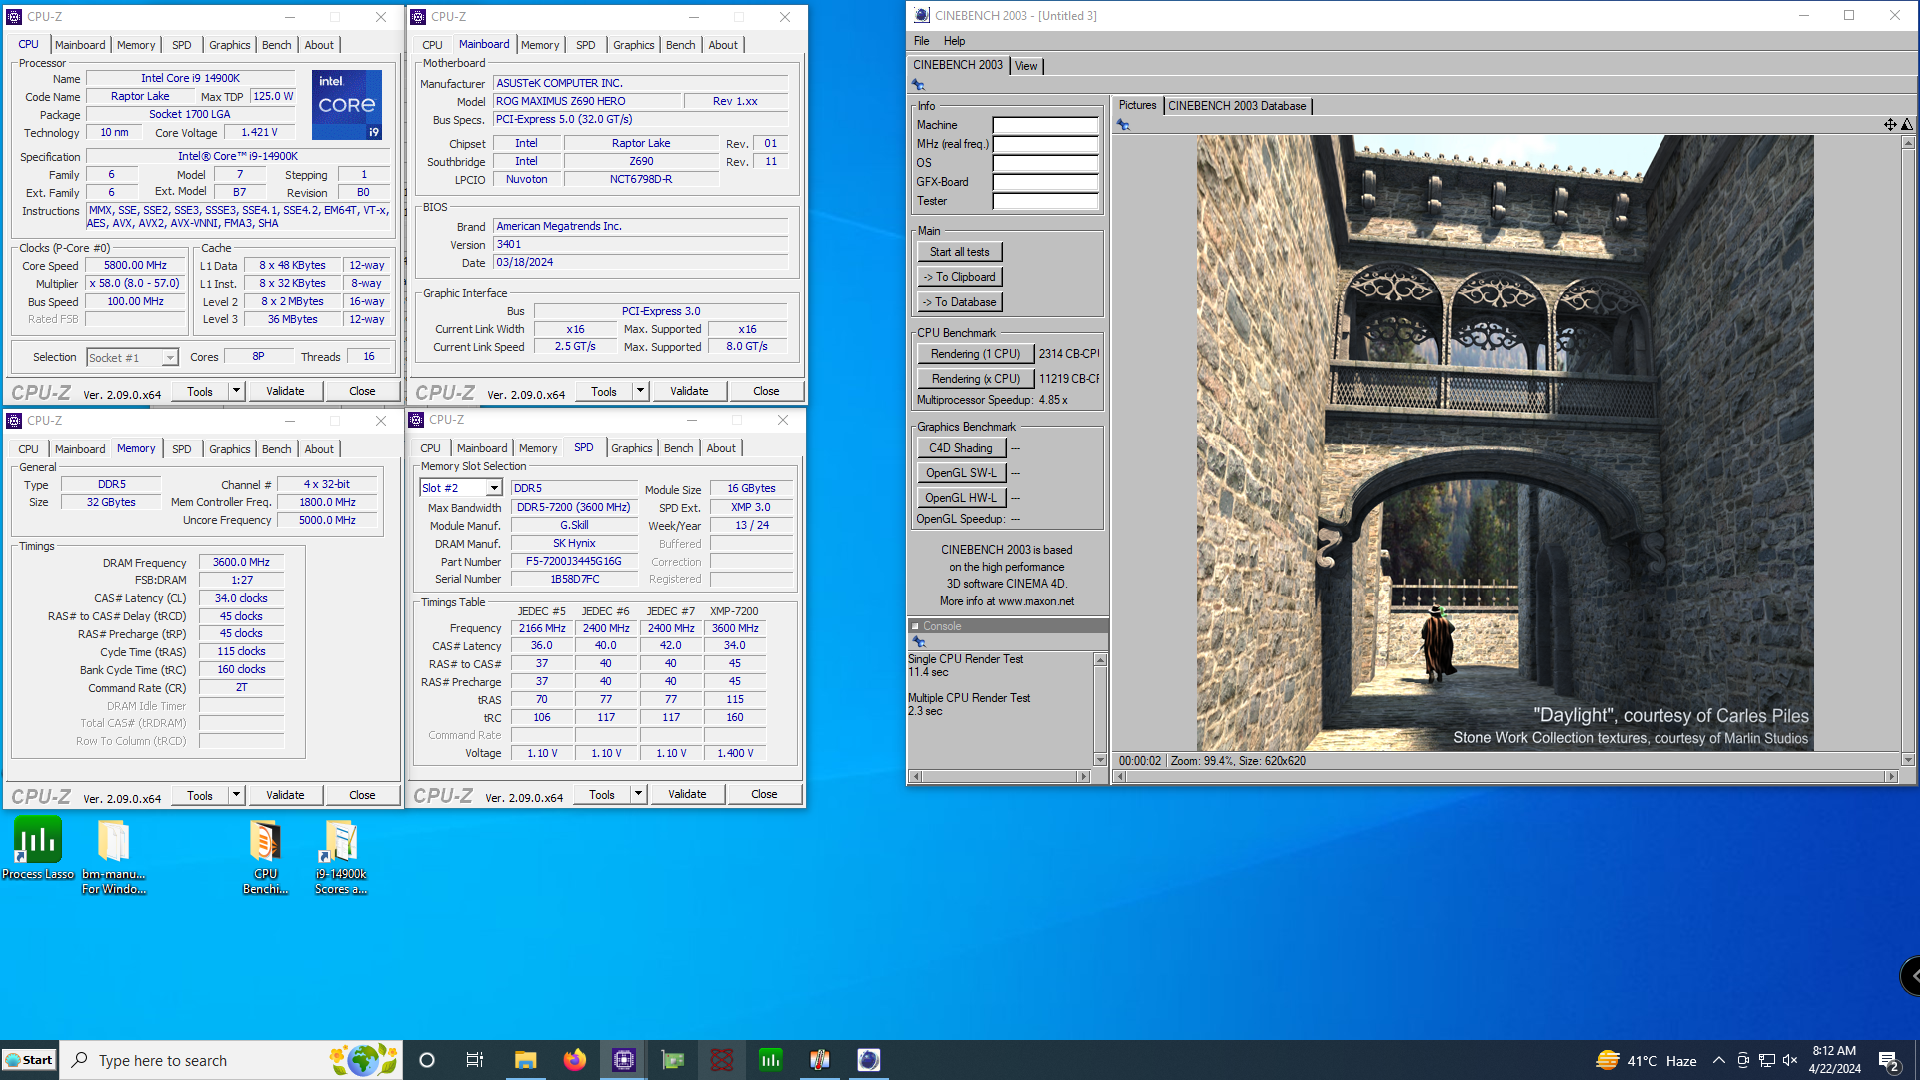The image size is (1920, 1080).
Task: Expand Tools arrow in CPU tab window
Action: (237, 391)
